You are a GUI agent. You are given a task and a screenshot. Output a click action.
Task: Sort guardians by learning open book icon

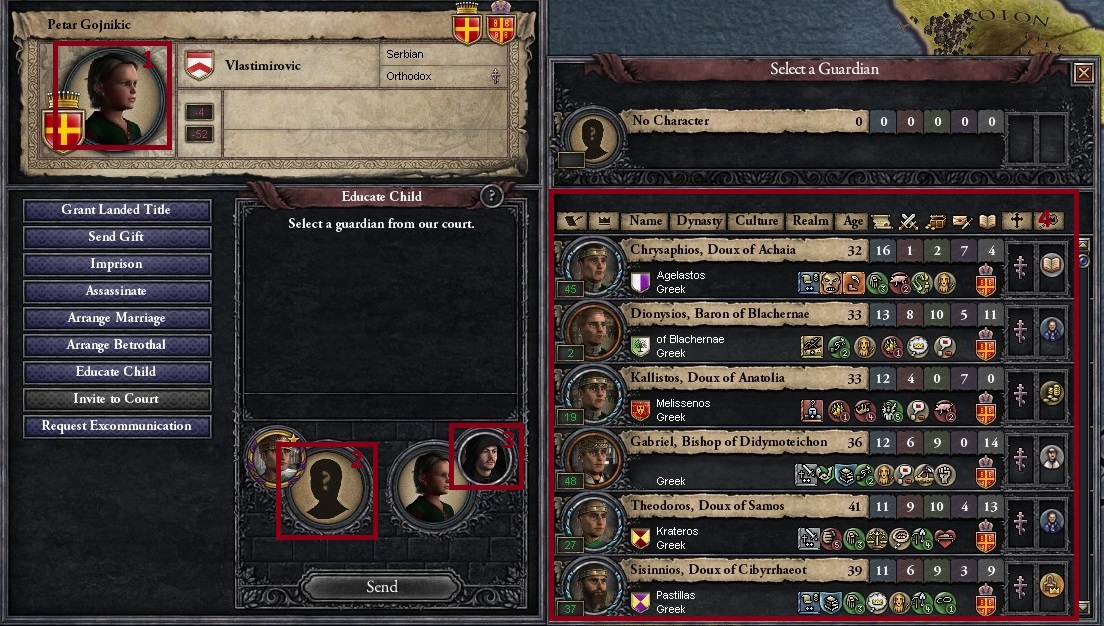click(988, 221)
